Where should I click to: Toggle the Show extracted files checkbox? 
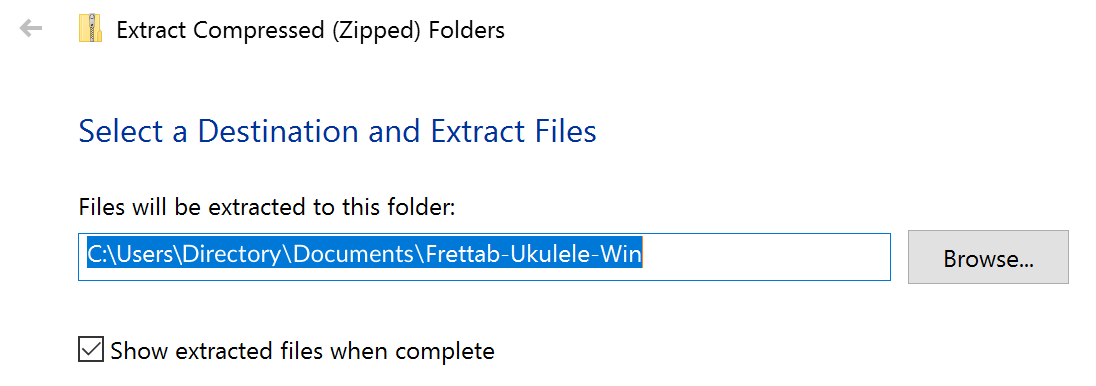tap(91, 350)
